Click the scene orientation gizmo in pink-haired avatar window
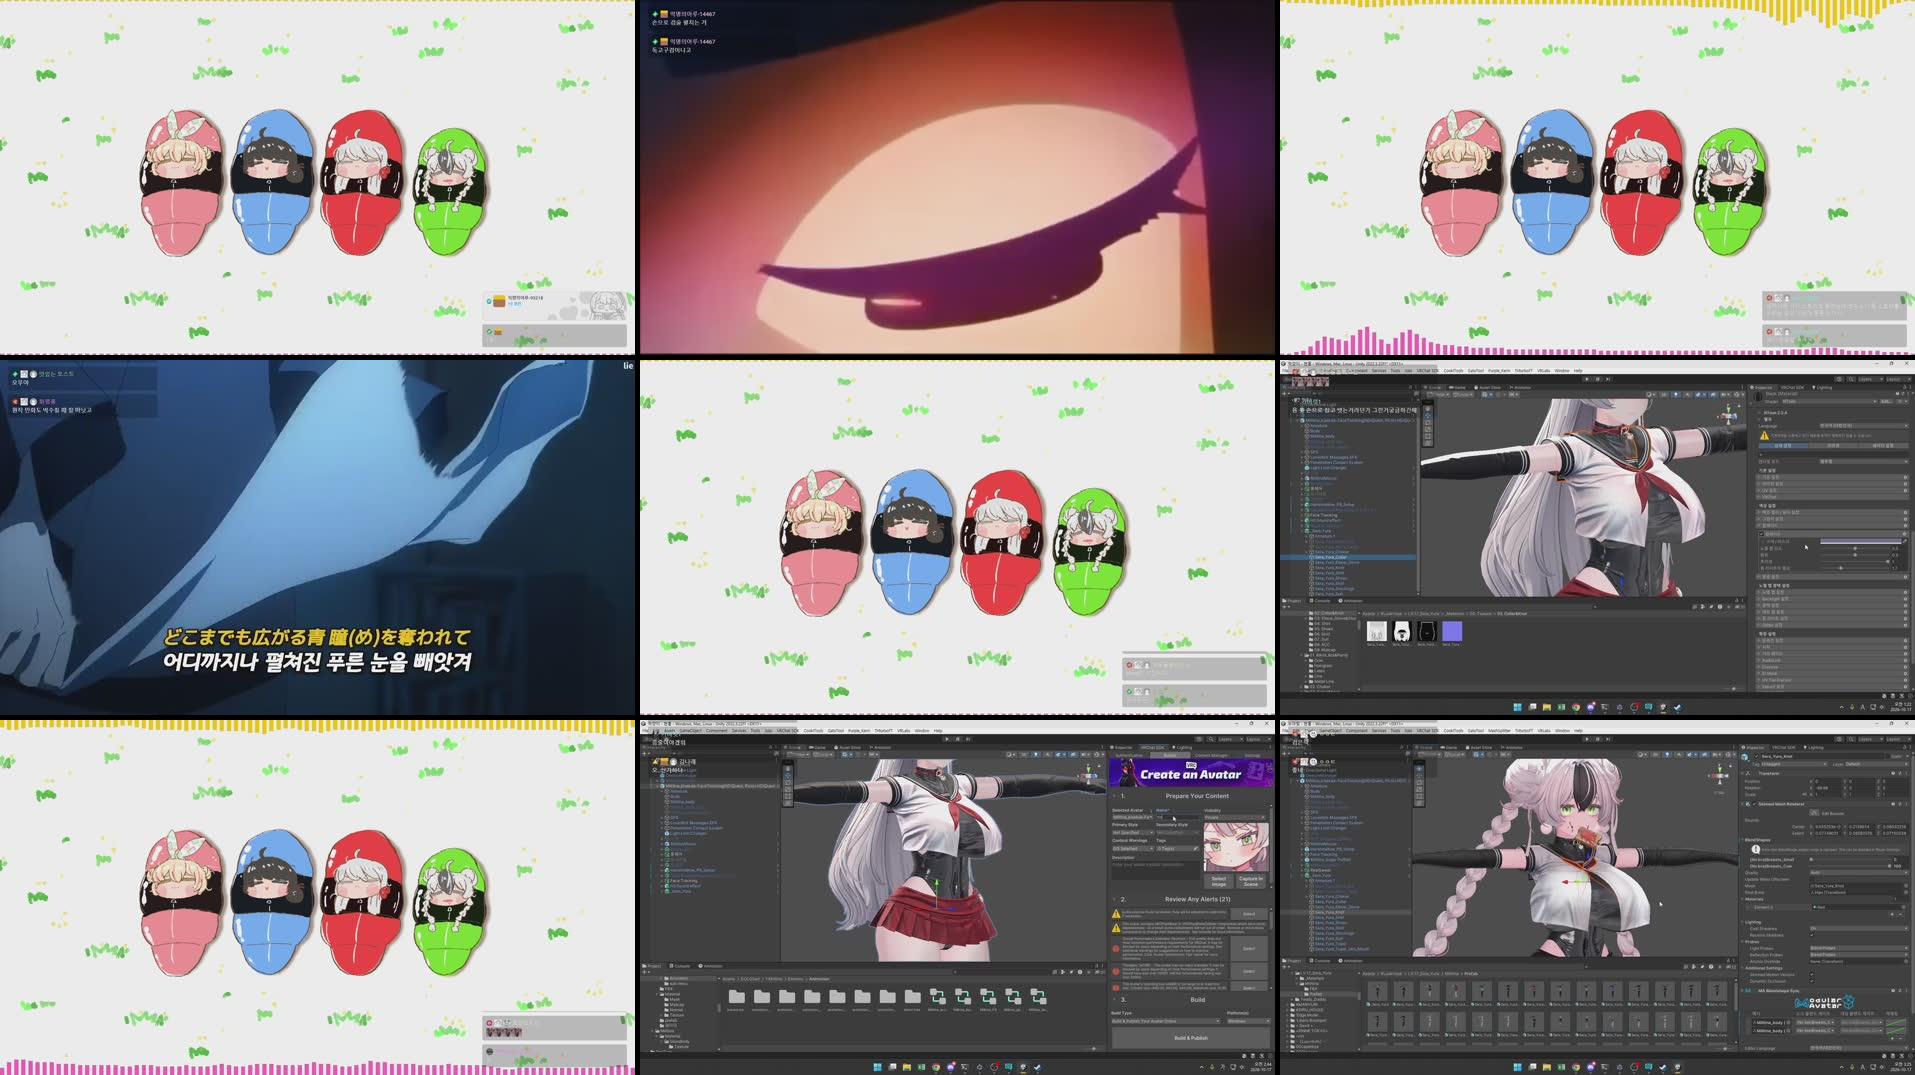The image size is (1915, 1075). point(1719,776)
